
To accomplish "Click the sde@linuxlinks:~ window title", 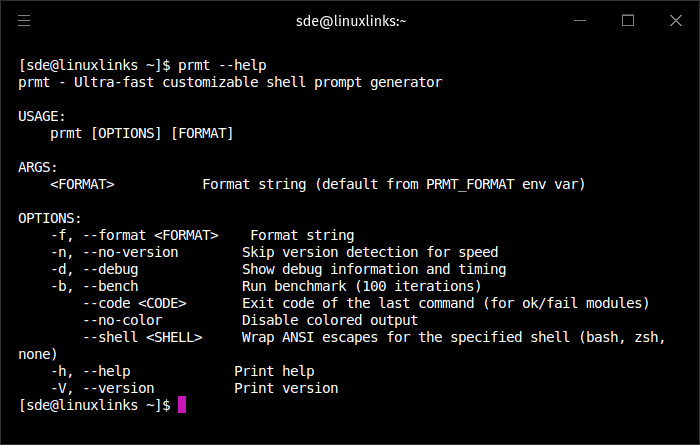I will (x=350, y=20).
